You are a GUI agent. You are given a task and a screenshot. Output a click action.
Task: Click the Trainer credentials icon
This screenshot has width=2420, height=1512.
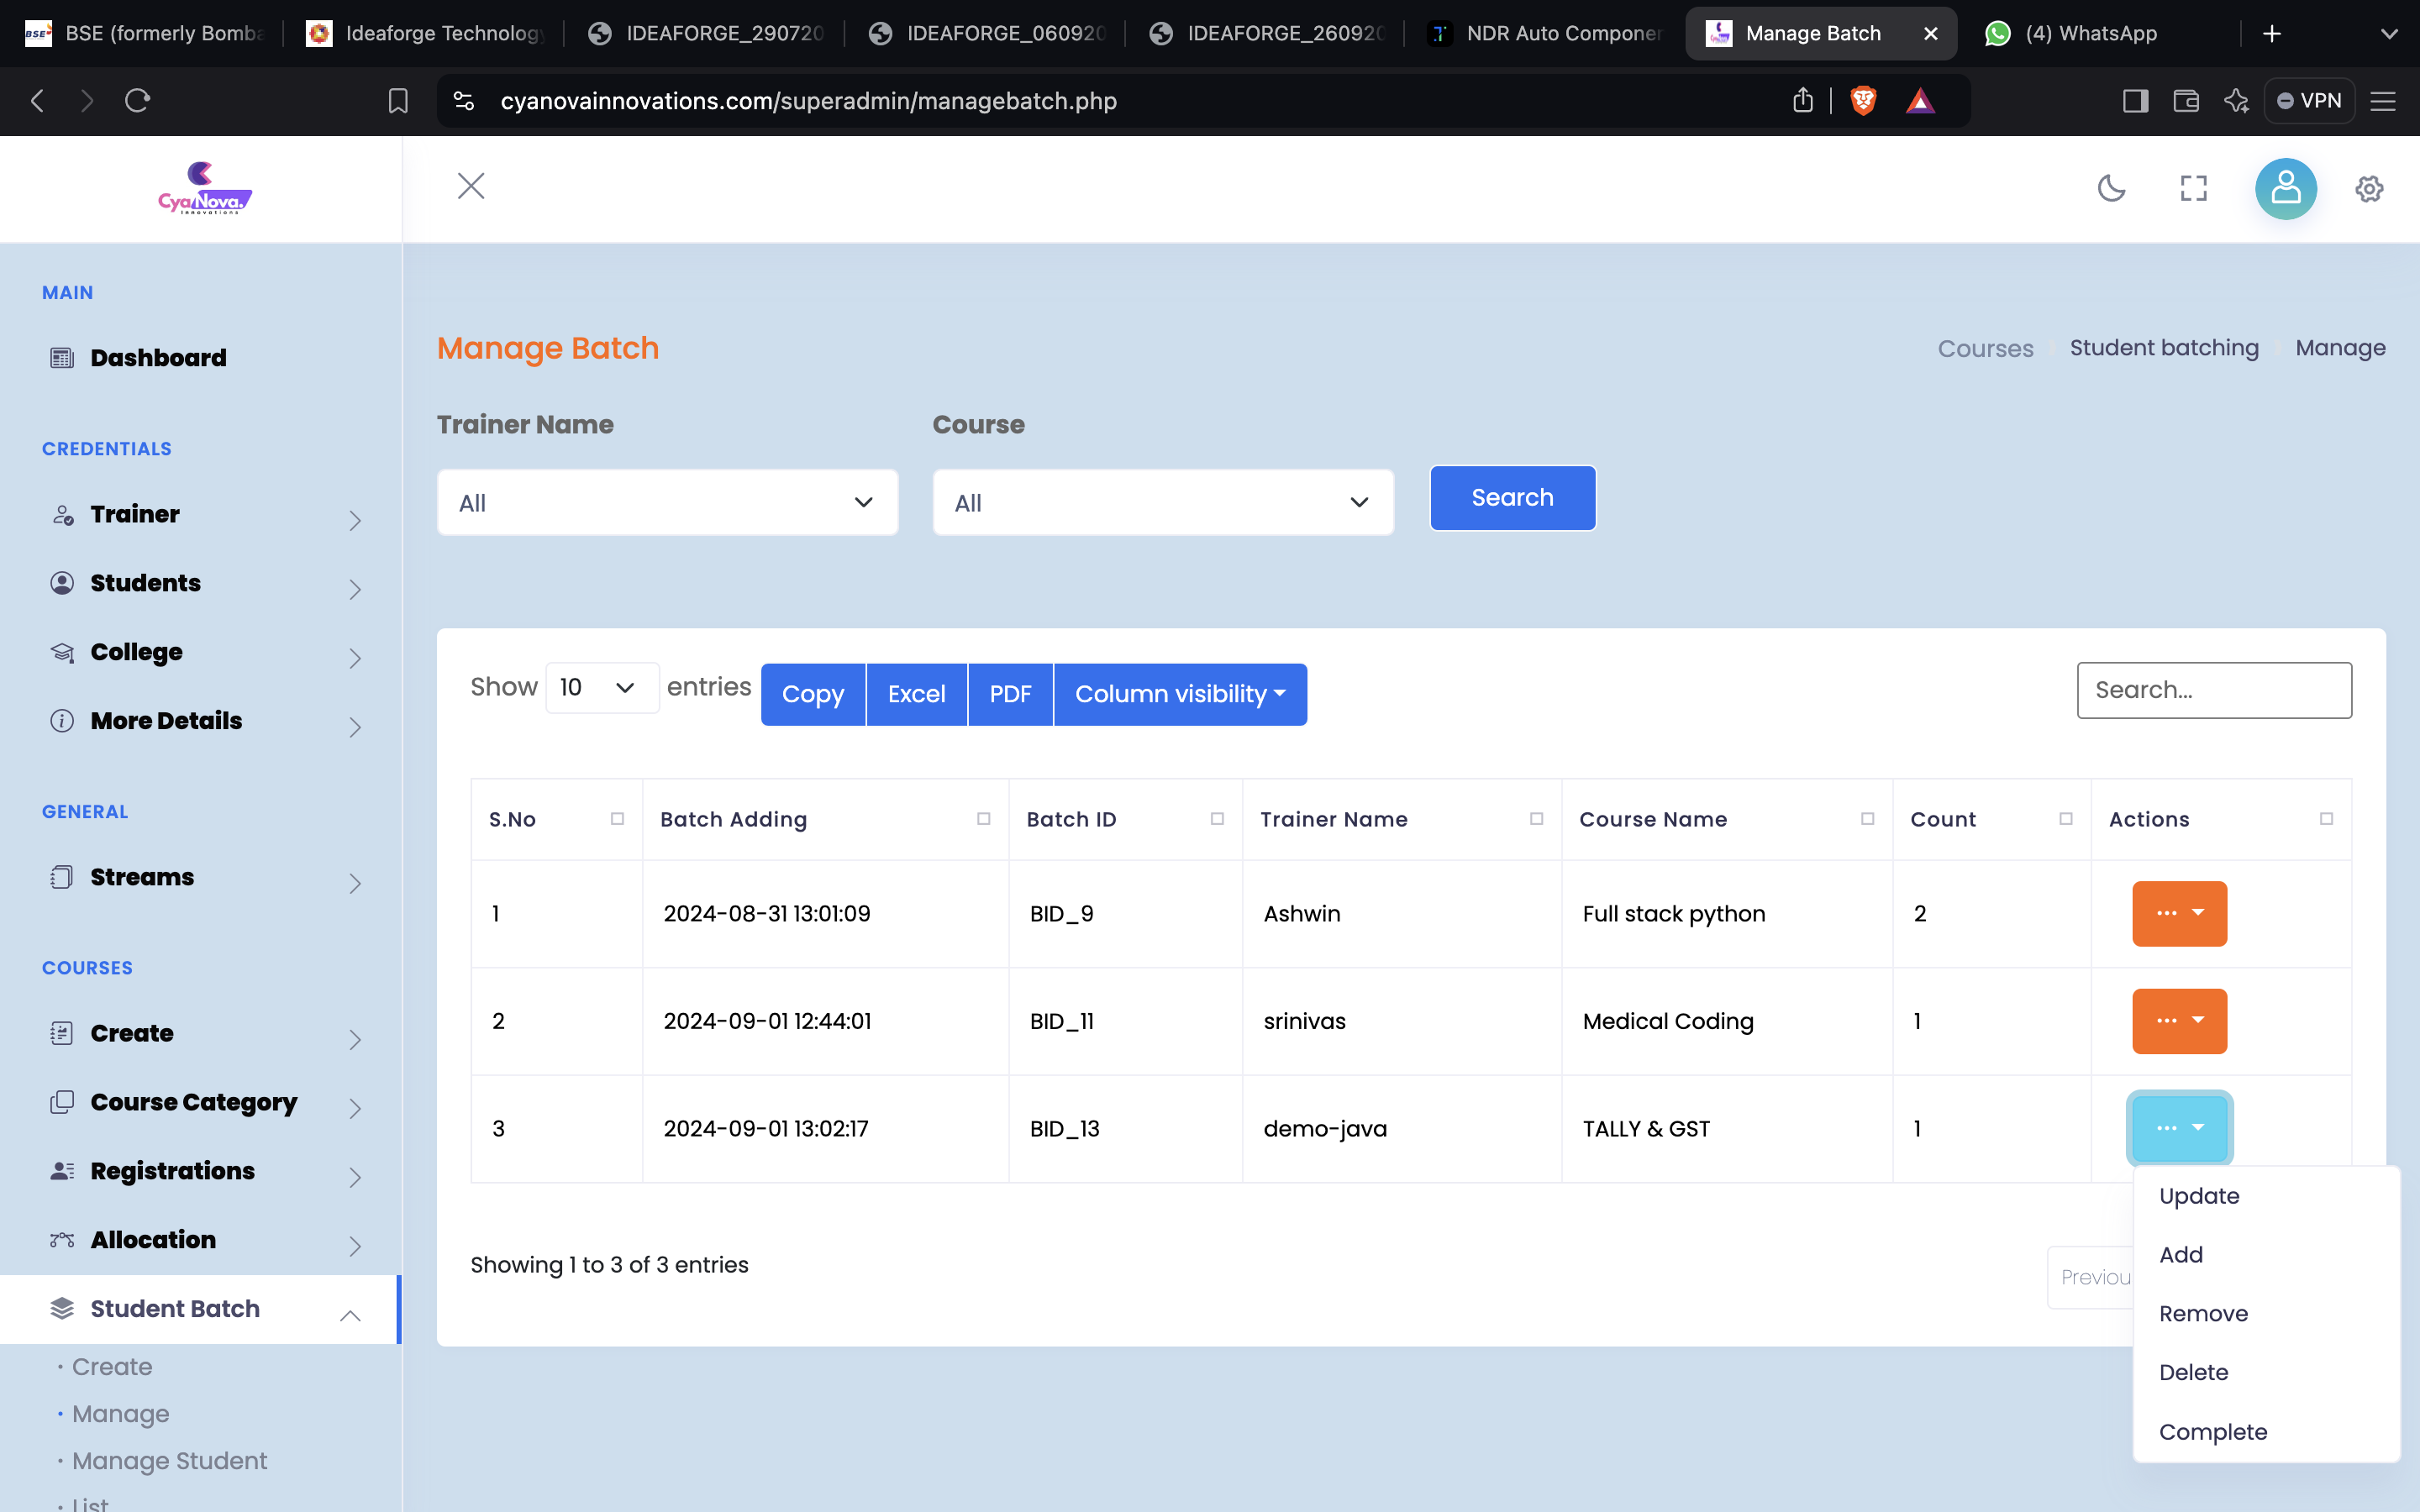(63, 514)
